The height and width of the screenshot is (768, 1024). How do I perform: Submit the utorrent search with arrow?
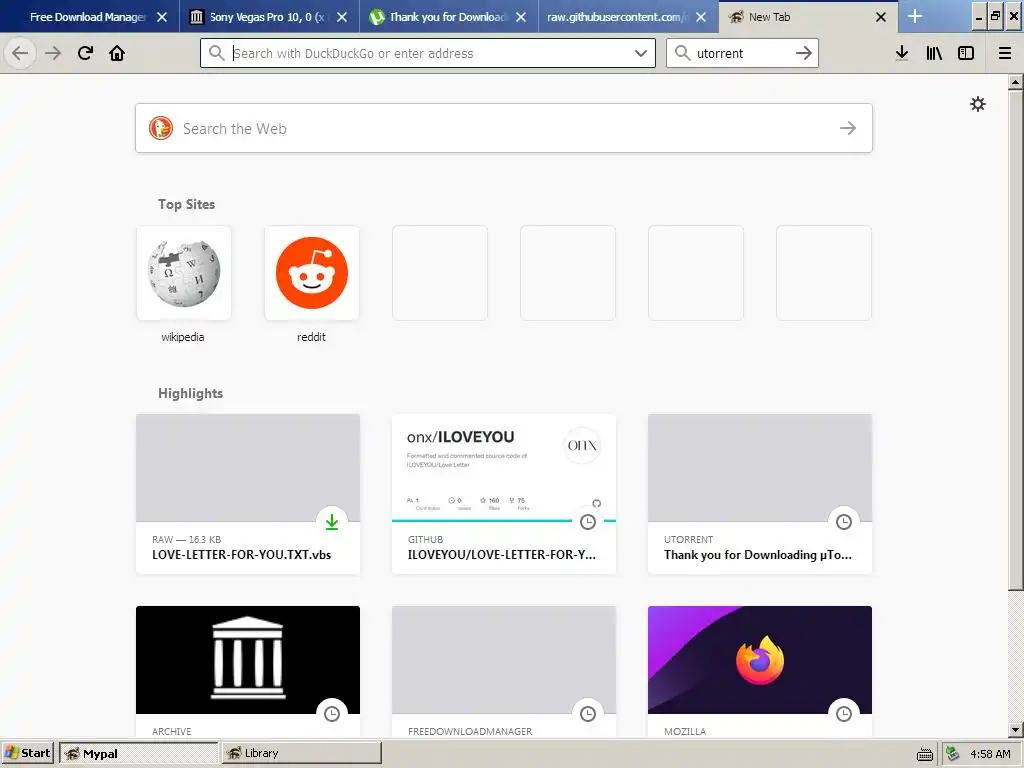pyautogui.click(x=804, y=53)
